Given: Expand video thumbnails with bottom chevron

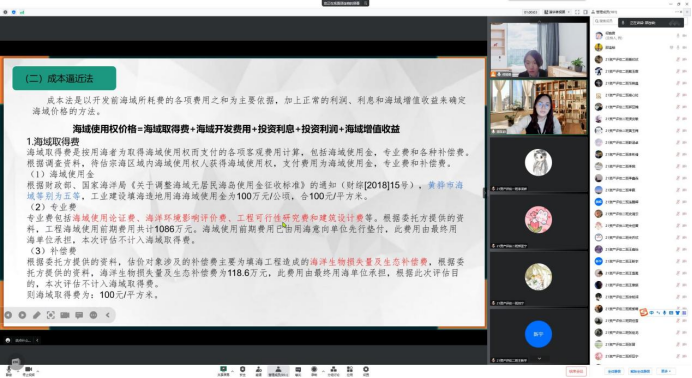Looking at the screenshot, I should coord(539,359).
